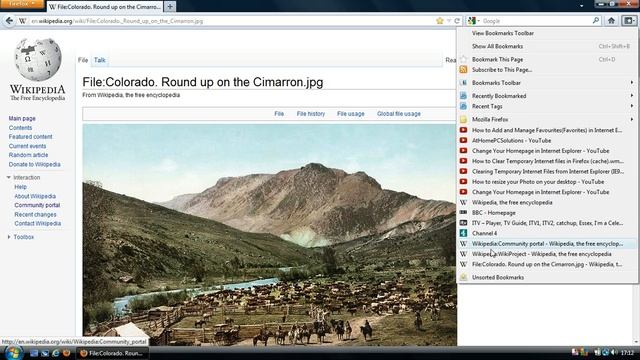Click the Unsorted Bookmarks icon
Image resolution: width=640 pixels, height=360 pixels.
click(463, 277)
